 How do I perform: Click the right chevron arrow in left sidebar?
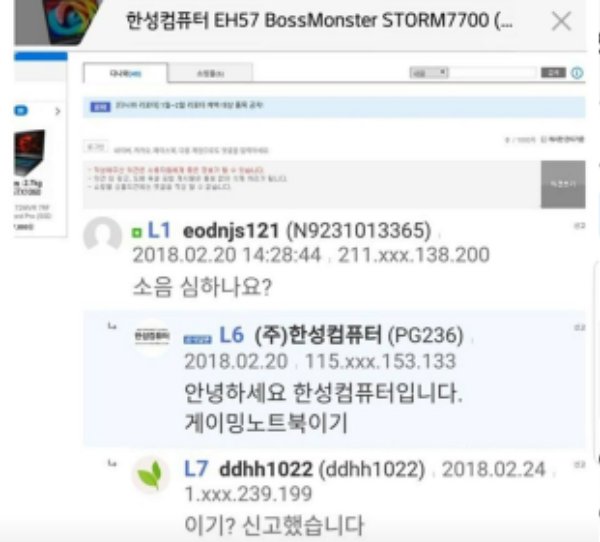coord(58,111)
